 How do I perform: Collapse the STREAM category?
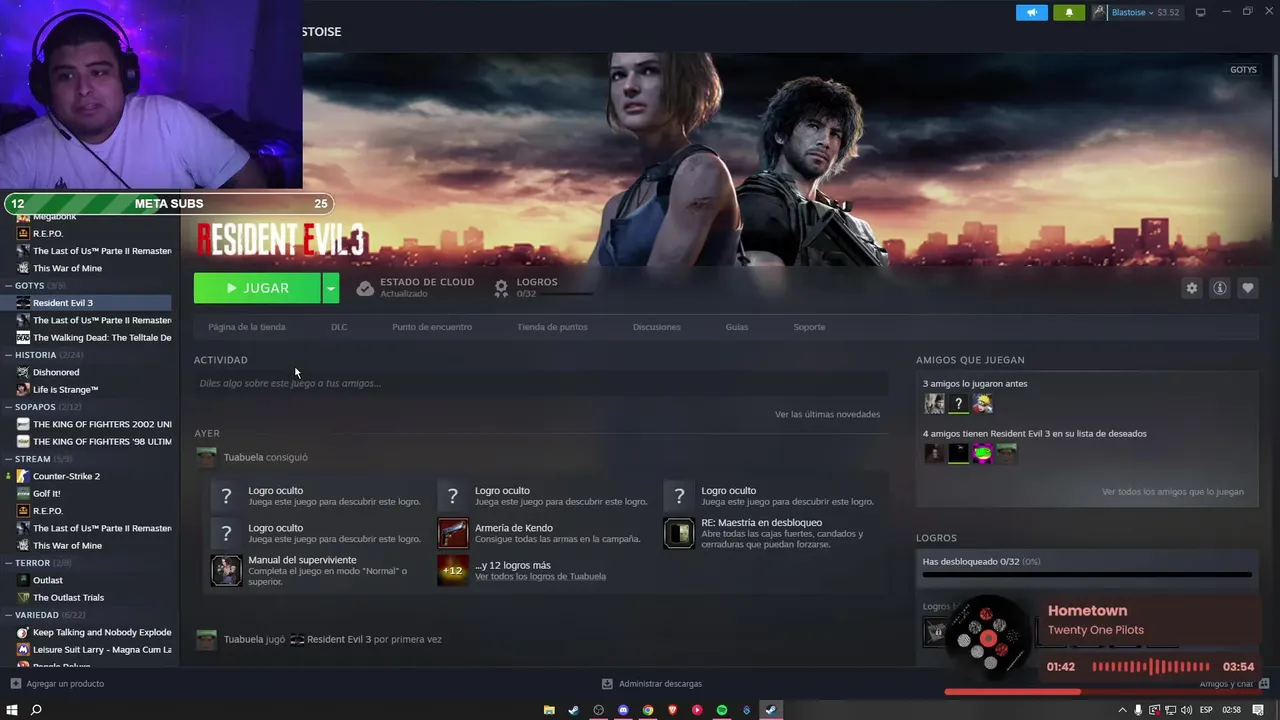(9, 459)
